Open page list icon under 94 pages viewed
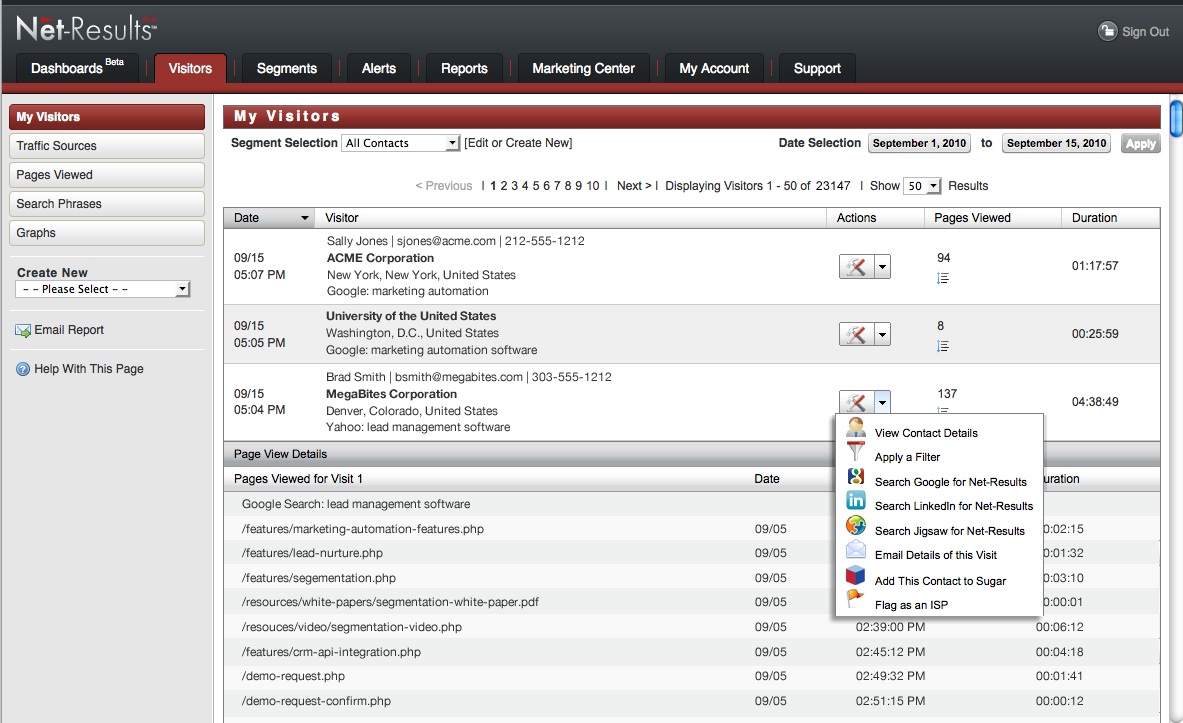Image resolution: width=1183 pixels, height=723 pixels. click(942, 278)
